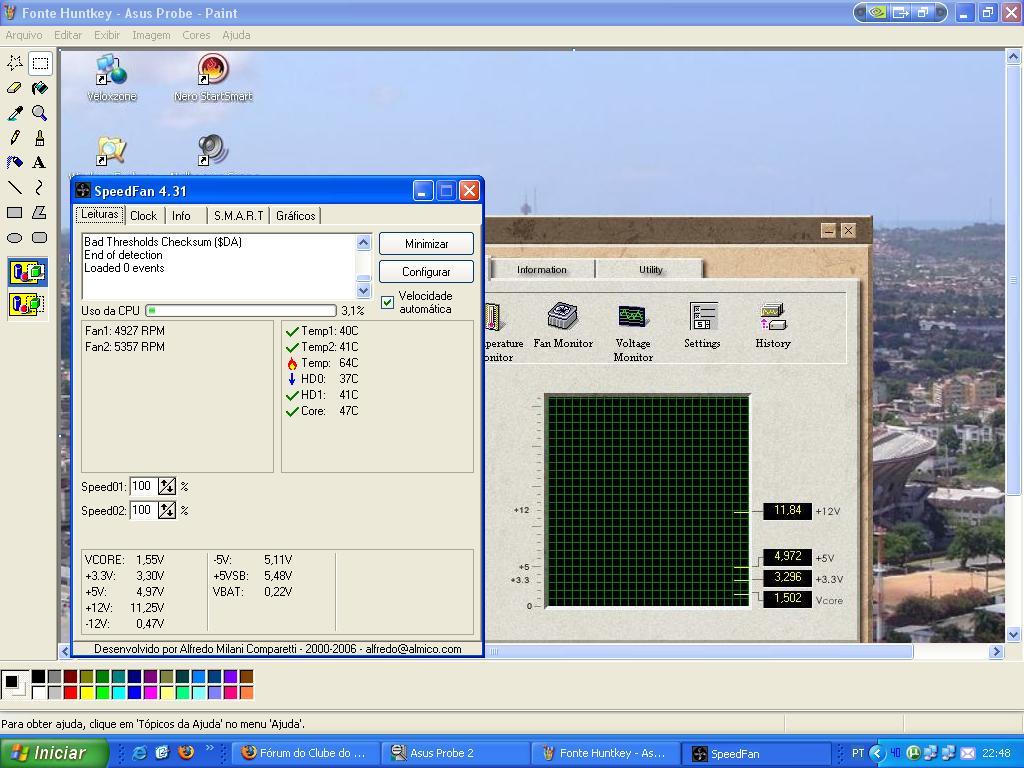The height and width of the screenshot is (768, 1024).
Task: Select the rectangular Select tool in Paint
Action: coord(40,63)
